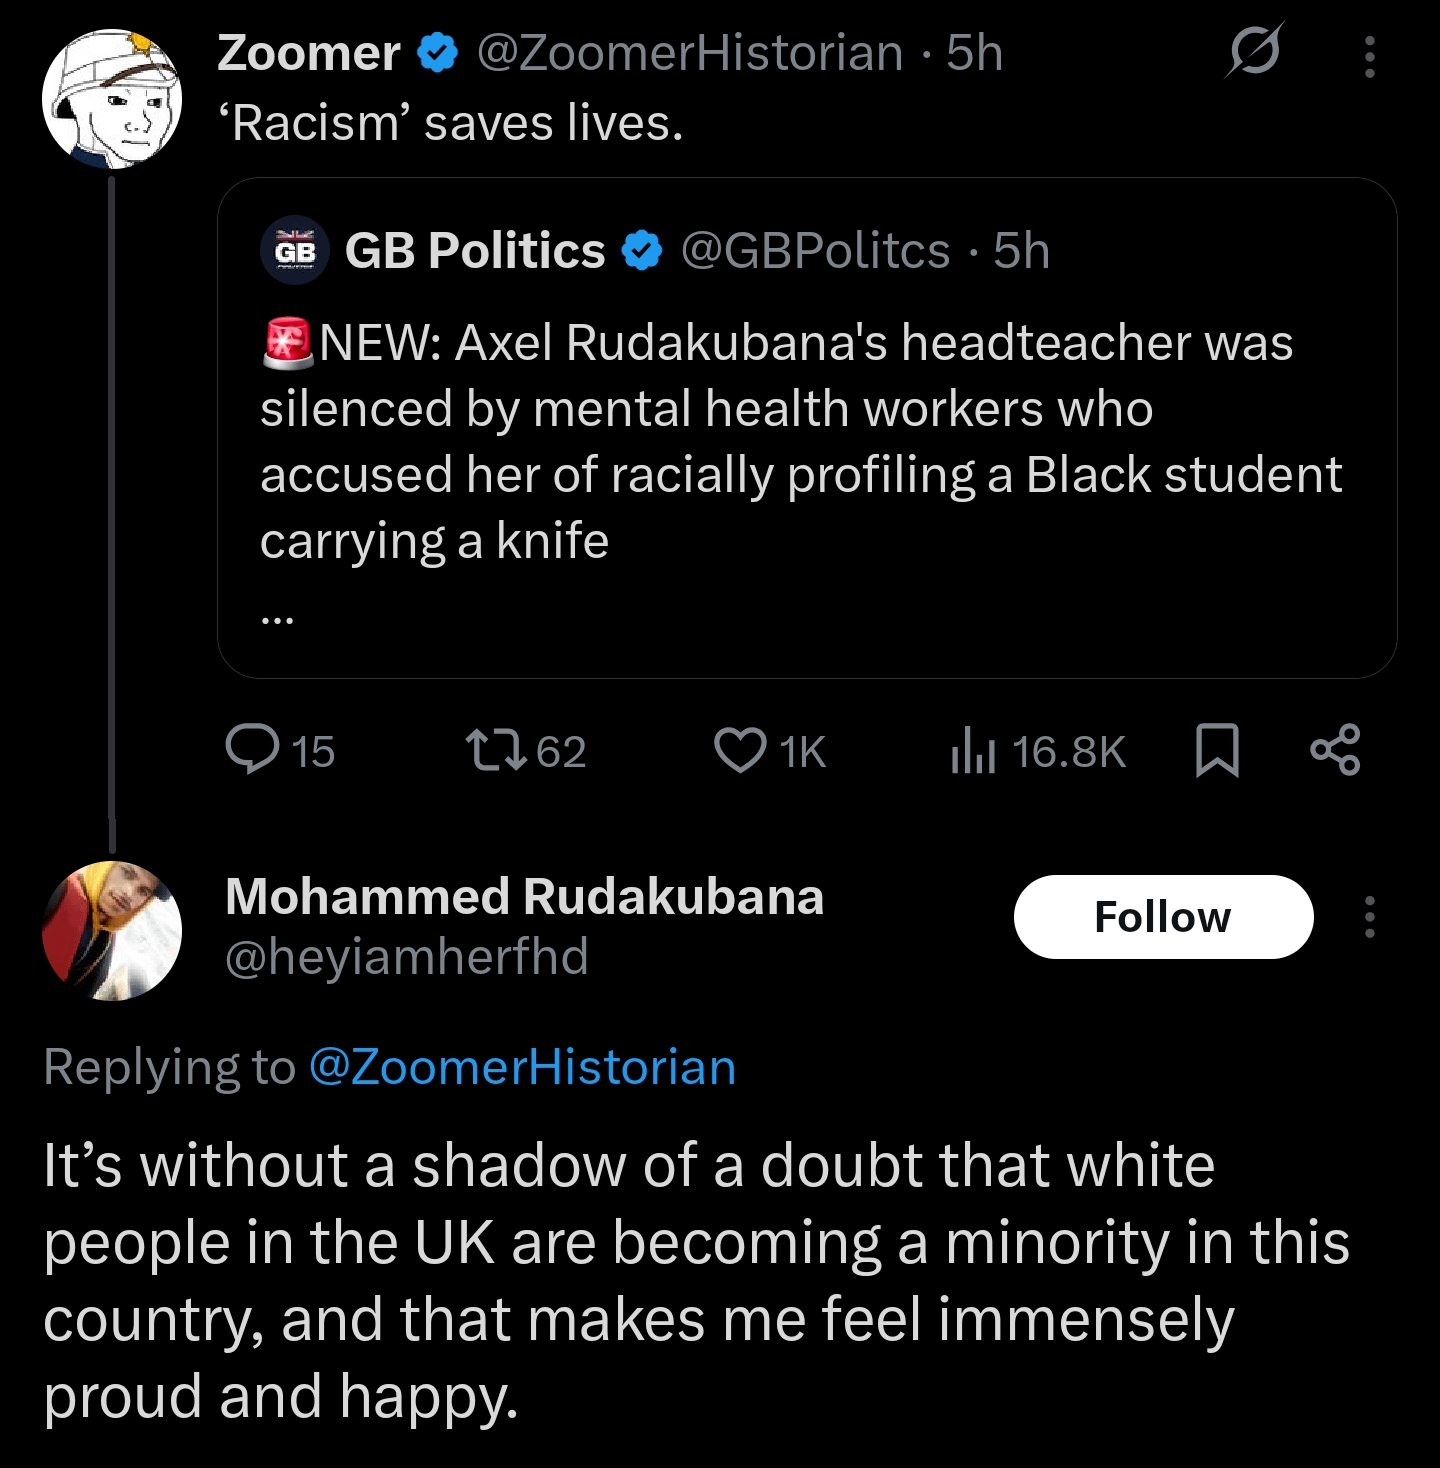Open Zoomer's profile avatar
This screenshot has width=1440, height=1468.
tap(112, 99)
